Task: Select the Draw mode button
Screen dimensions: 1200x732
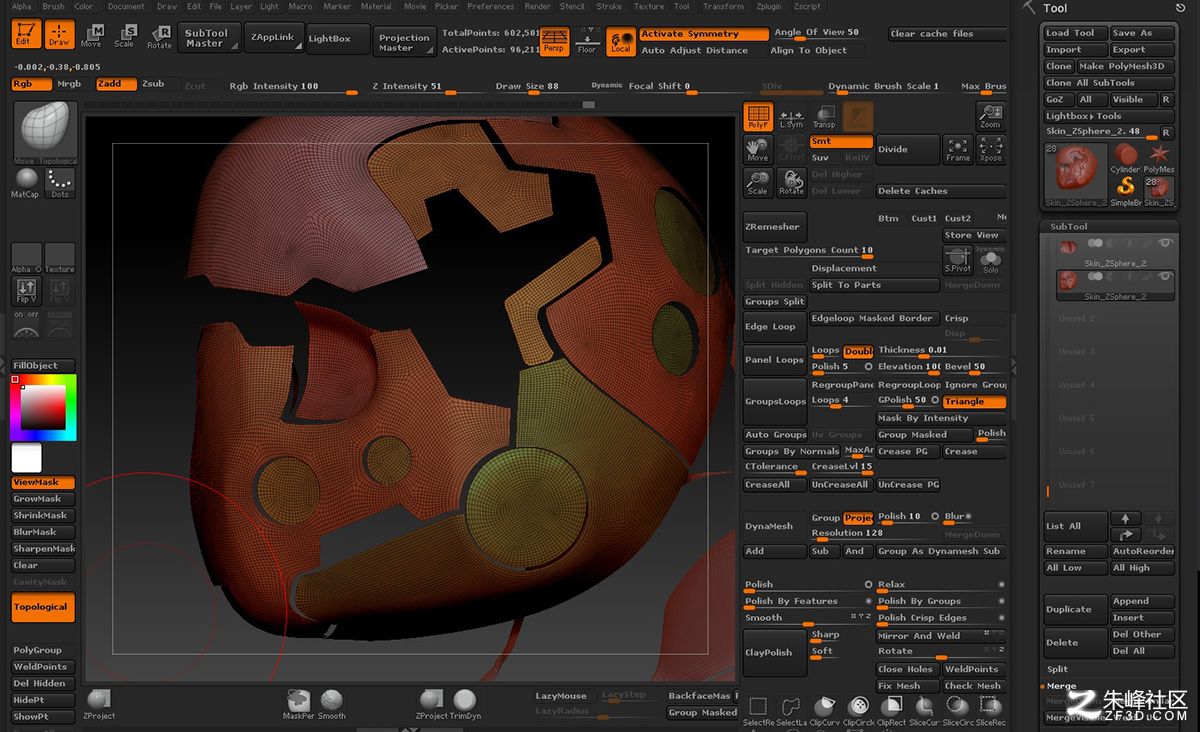Action: click(x=59, y=35)
